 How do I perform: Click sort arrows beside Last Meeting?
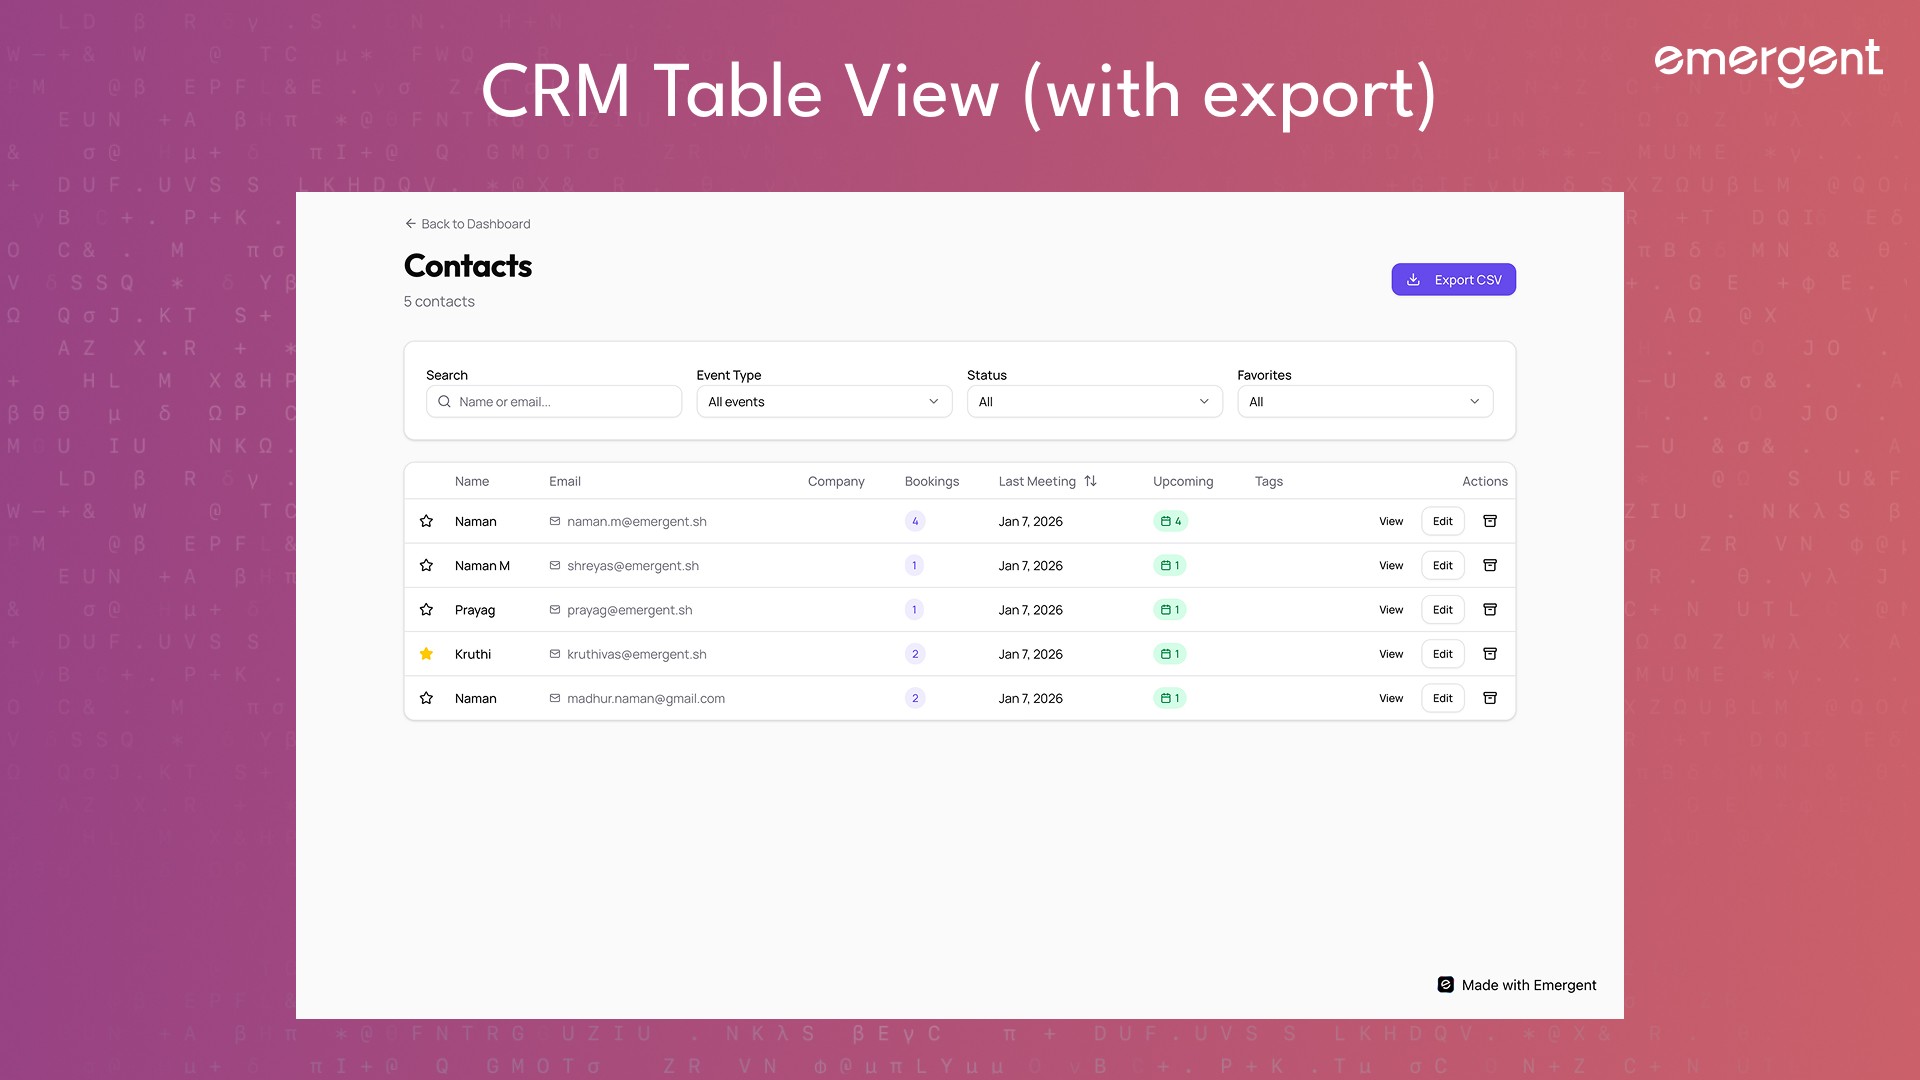(1090, 481)
